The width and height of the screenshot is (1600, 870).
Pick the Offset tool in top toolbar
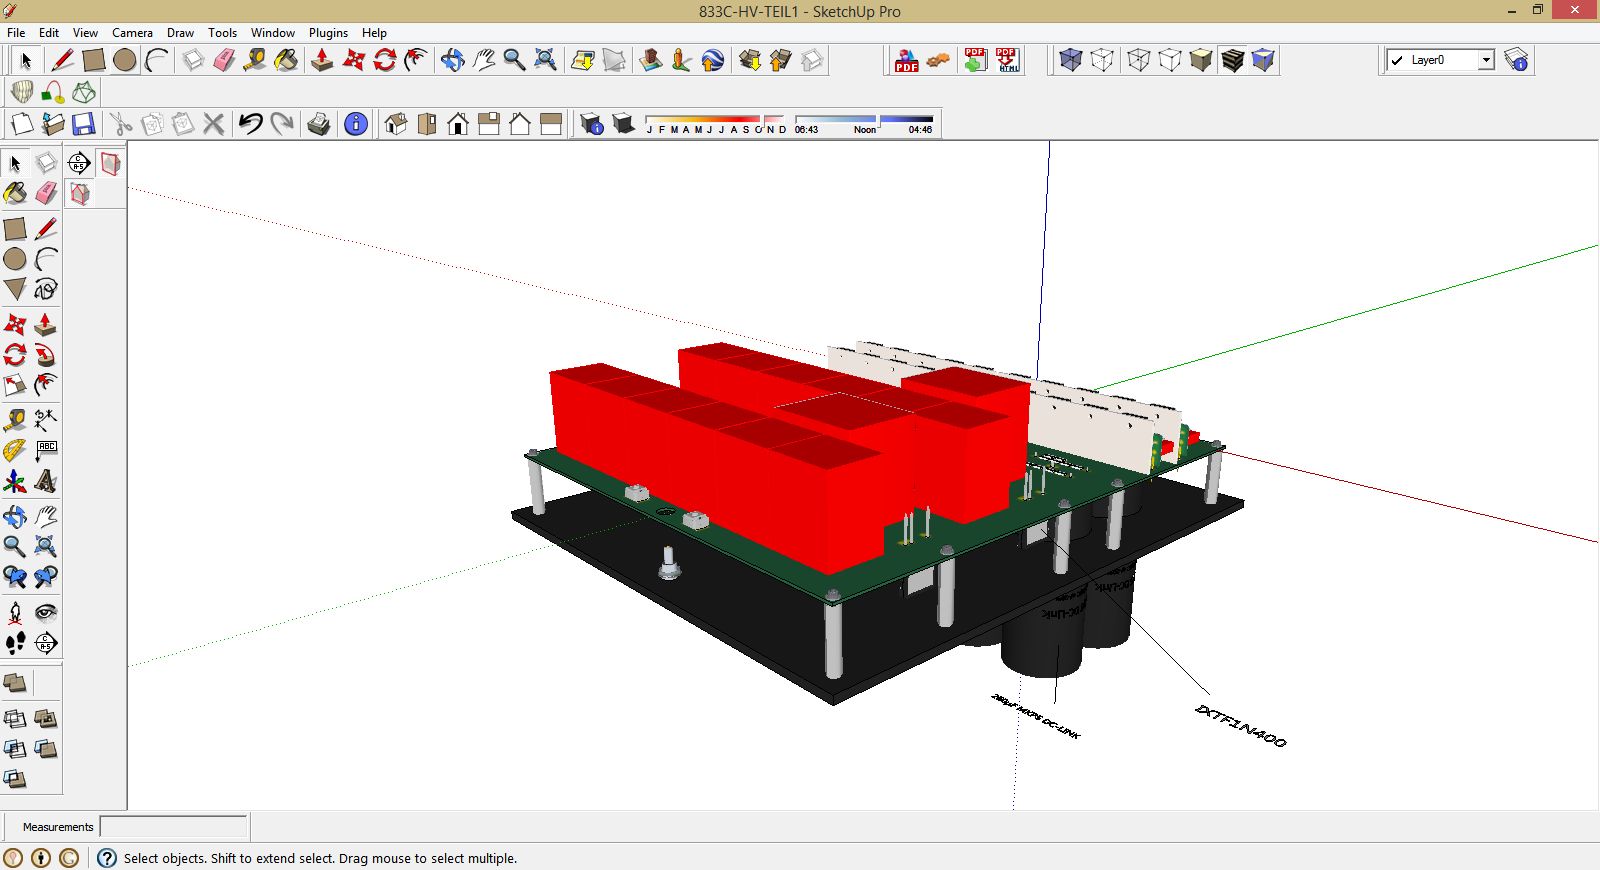pos(415,60)
